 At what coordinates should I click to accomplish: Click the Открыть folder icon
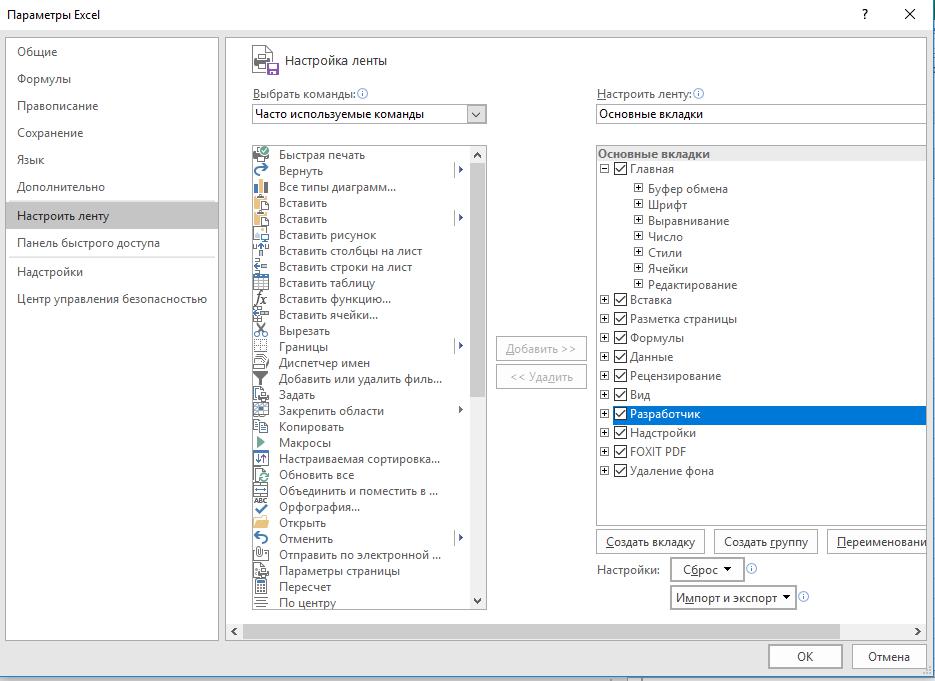click(x=261, y=523)
